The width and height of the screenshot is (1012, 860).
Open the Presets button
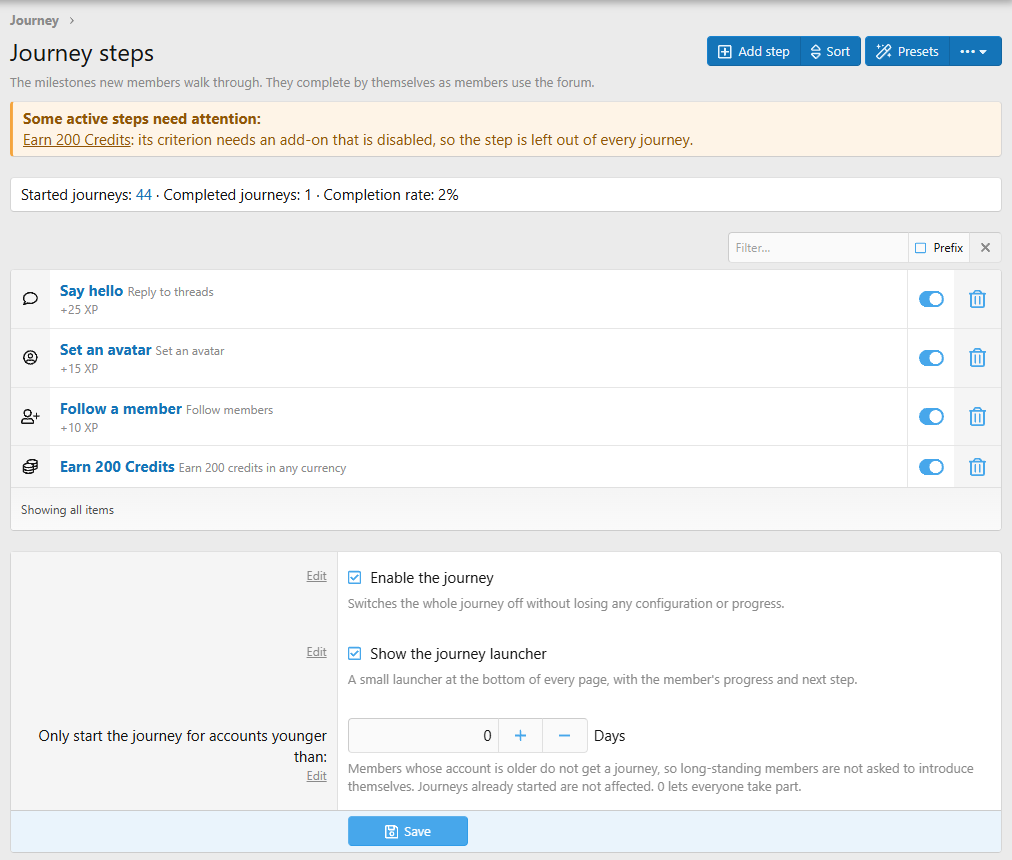907,52
